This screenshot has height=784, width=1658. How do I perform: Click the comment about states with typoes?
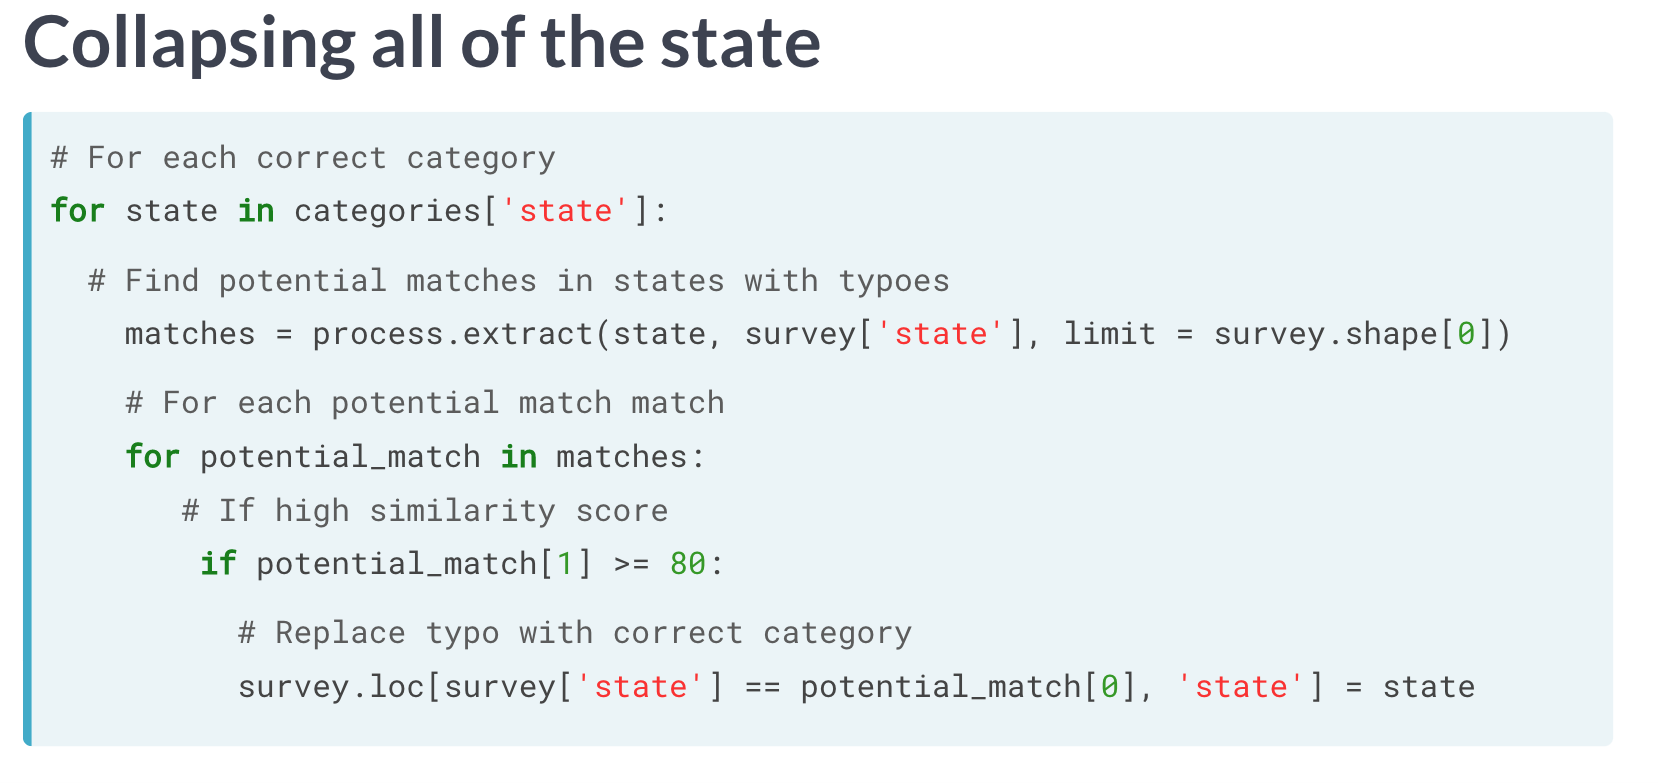pyautogui.click(x=518, y=281)
